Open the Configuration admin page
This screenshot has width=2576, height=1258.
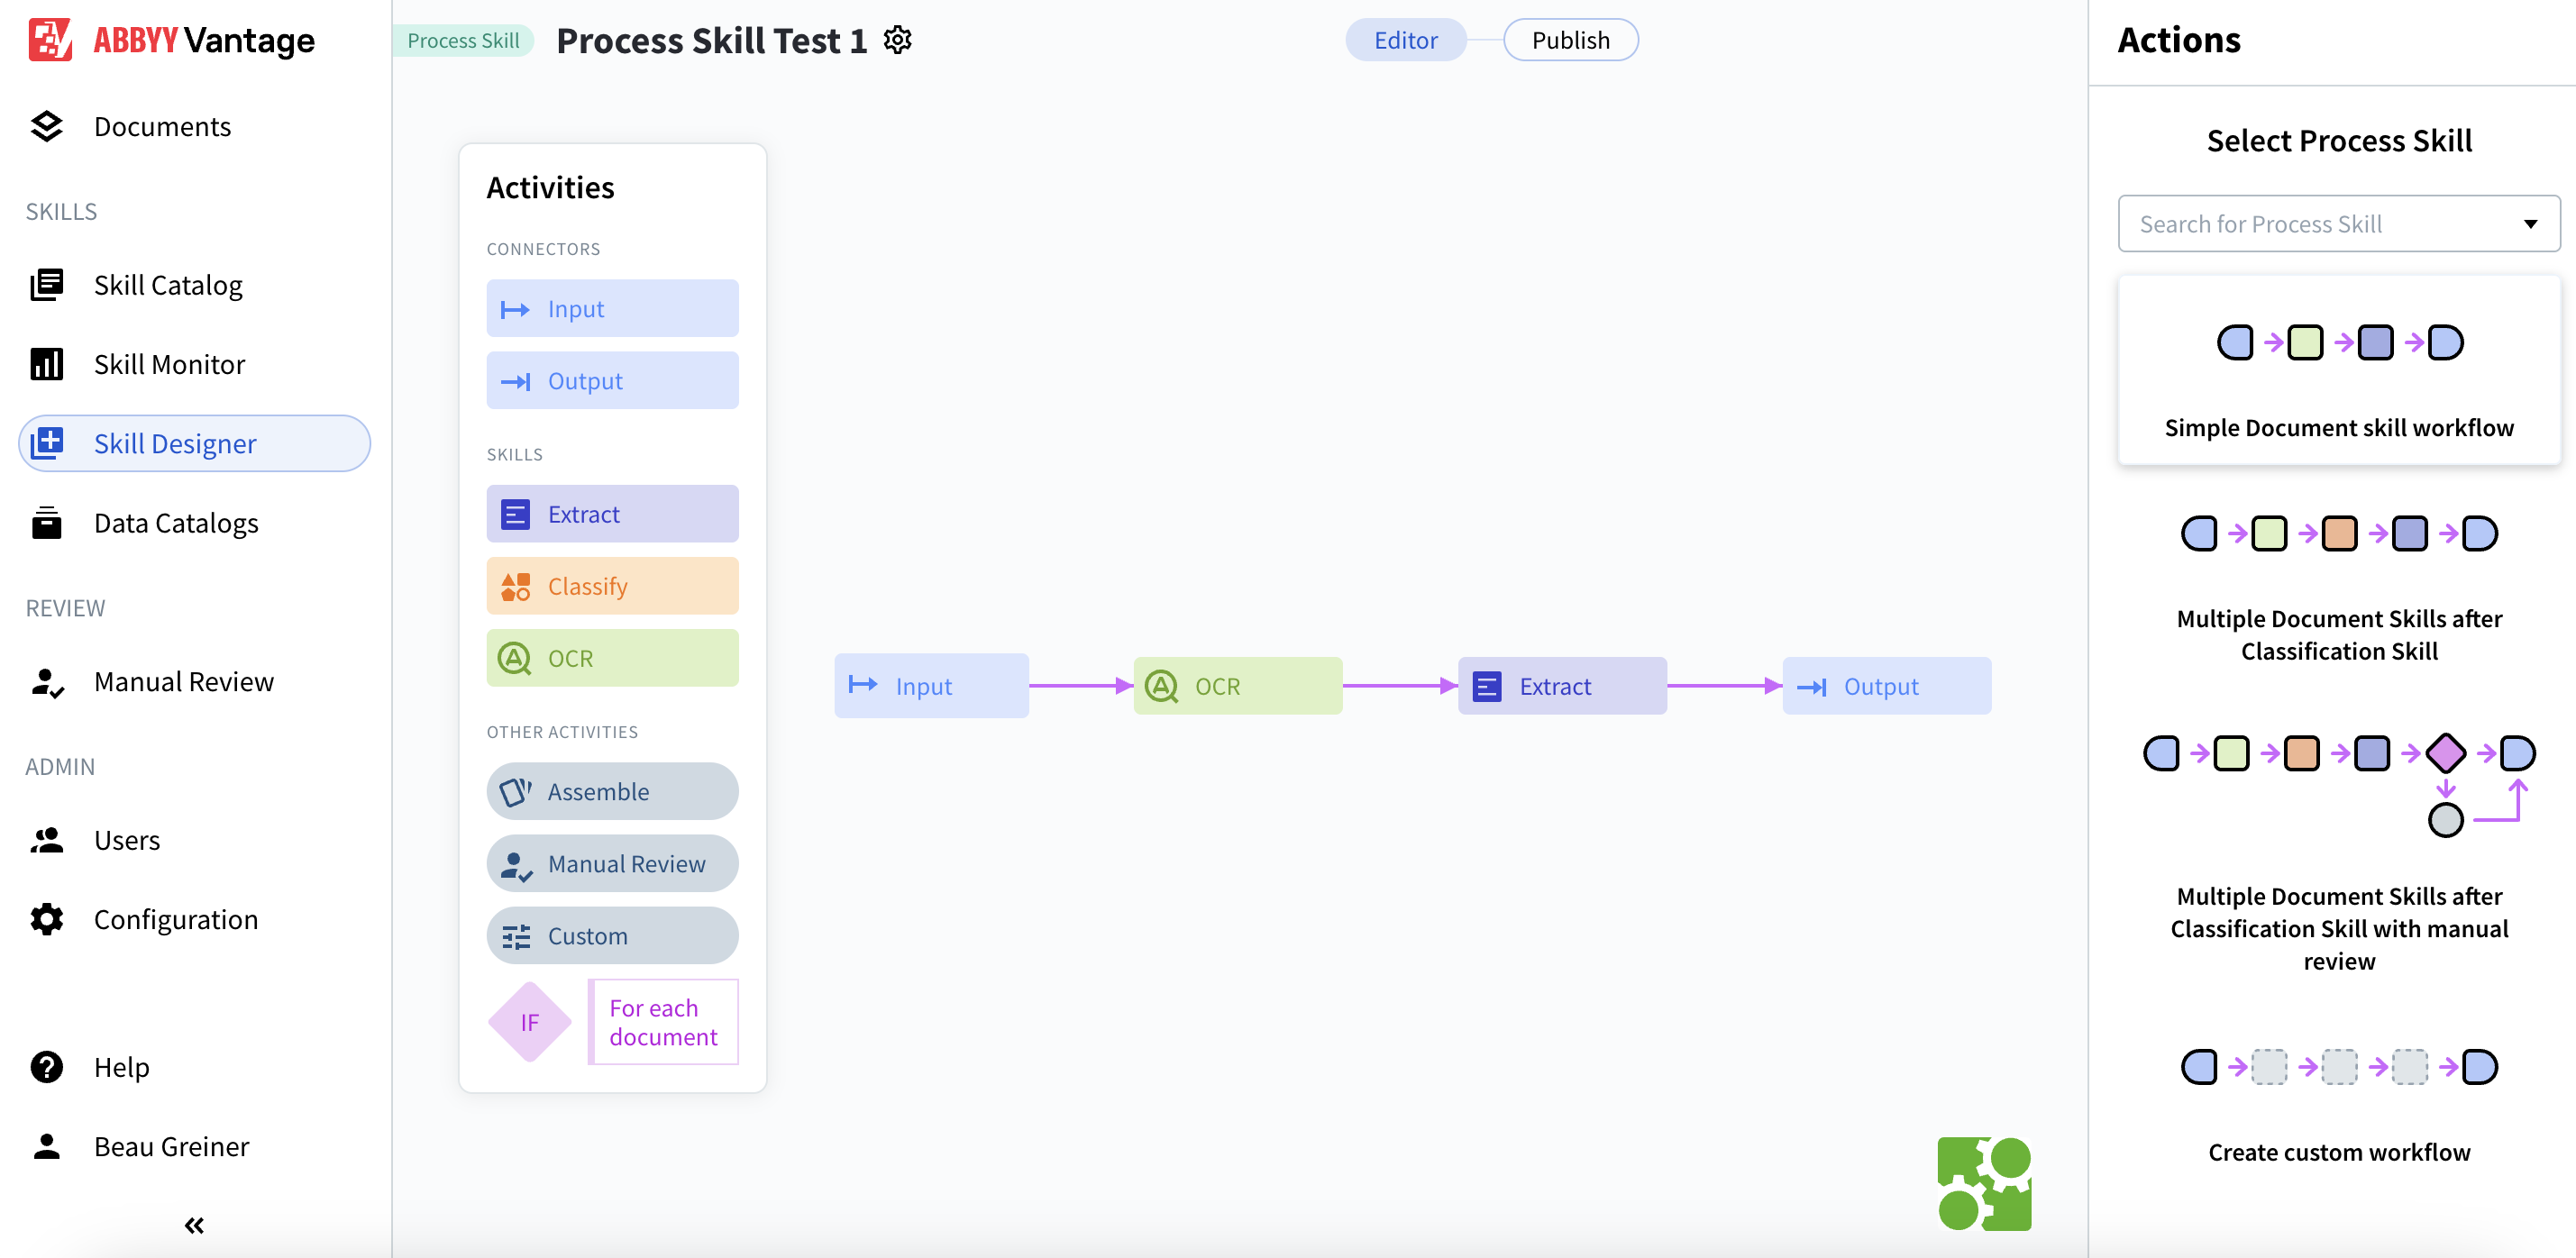(176, 918)
